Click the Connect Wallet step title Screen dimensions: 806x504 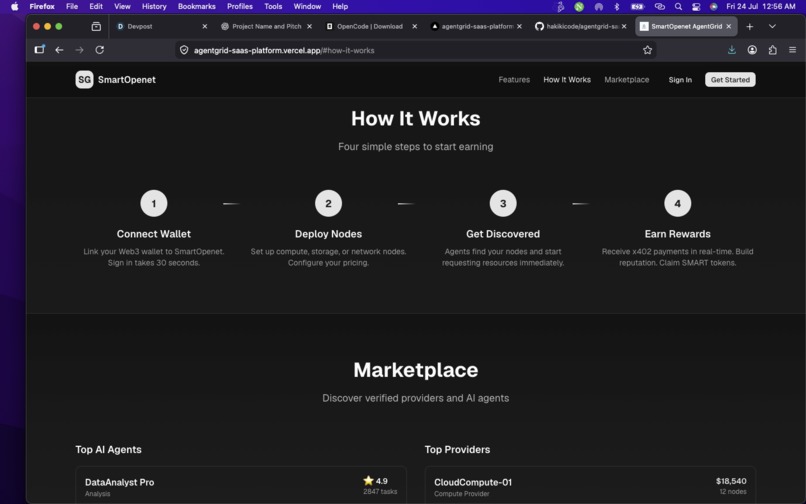pyautogui.click(x=154, y=233)
